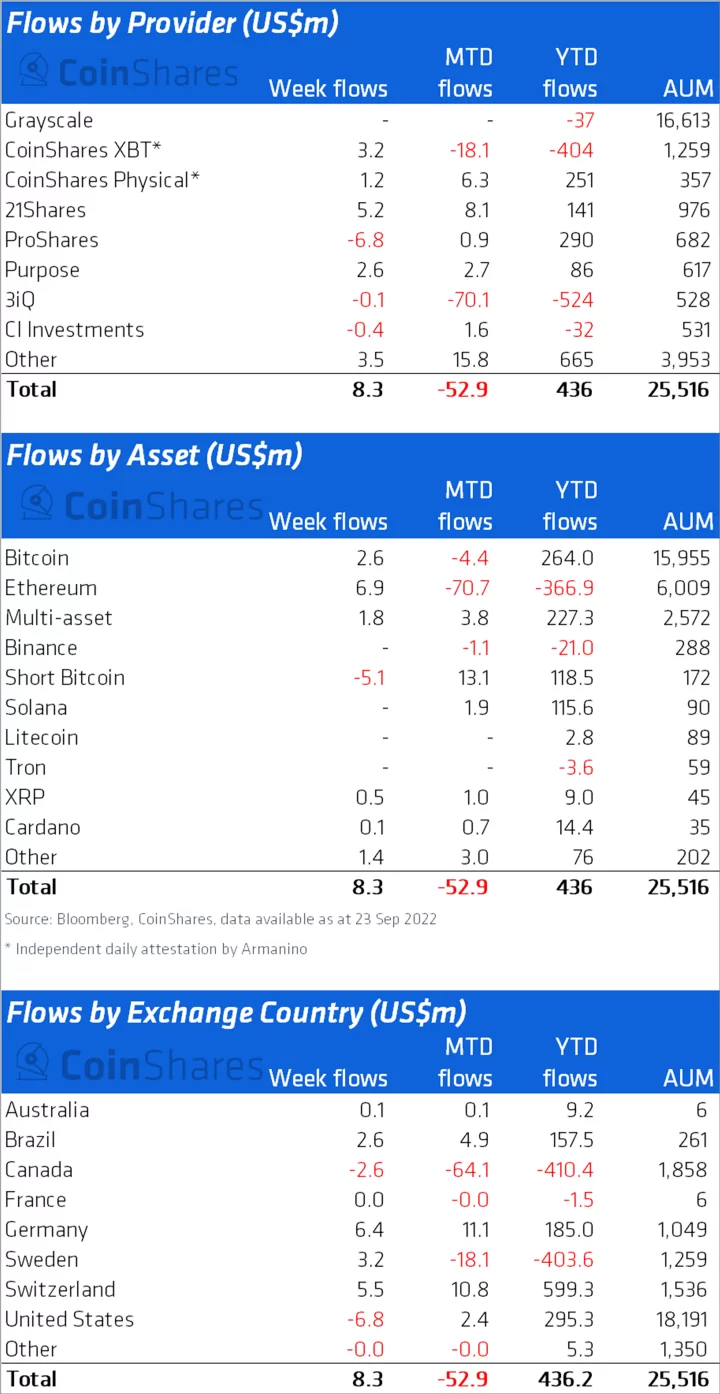Click the Solana asset row label

tap(36, 707)
